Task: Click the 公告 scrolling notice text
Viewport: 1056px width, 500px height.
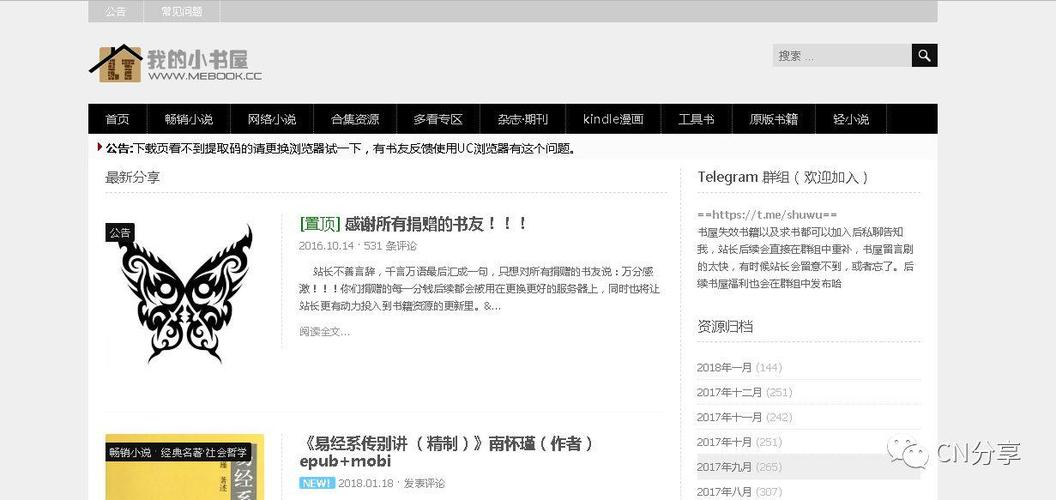Action: (341, 148)
